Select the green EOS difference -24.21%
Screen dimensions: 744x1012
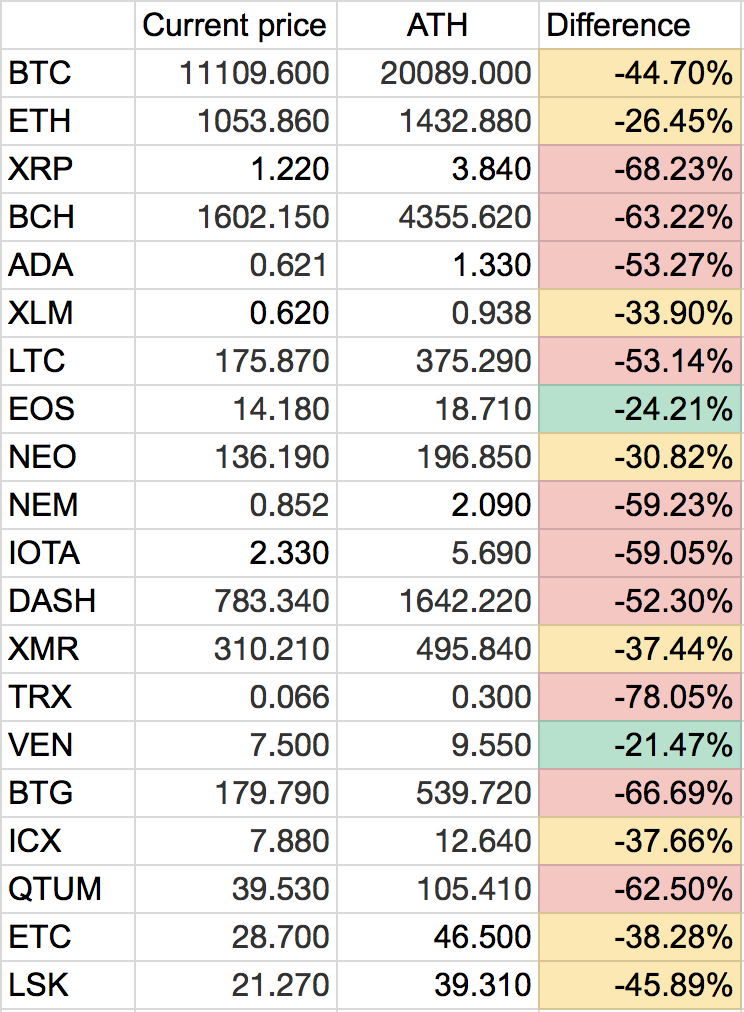(x=673, y=409)
